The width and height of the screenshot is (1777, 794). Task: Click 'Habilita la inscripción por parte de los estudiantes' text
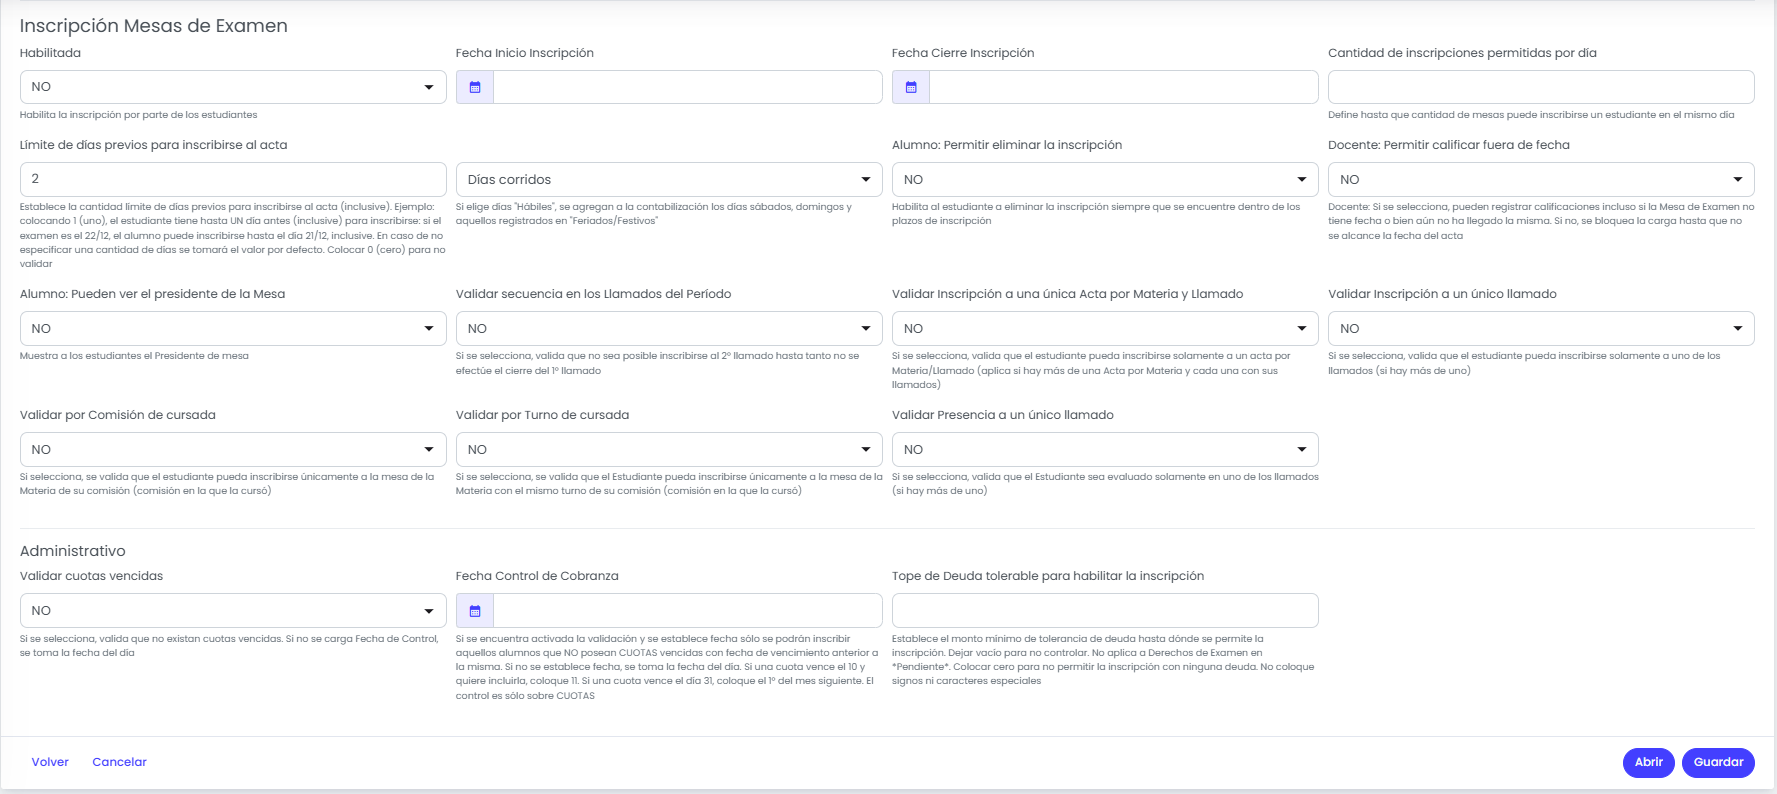point(139,115)
